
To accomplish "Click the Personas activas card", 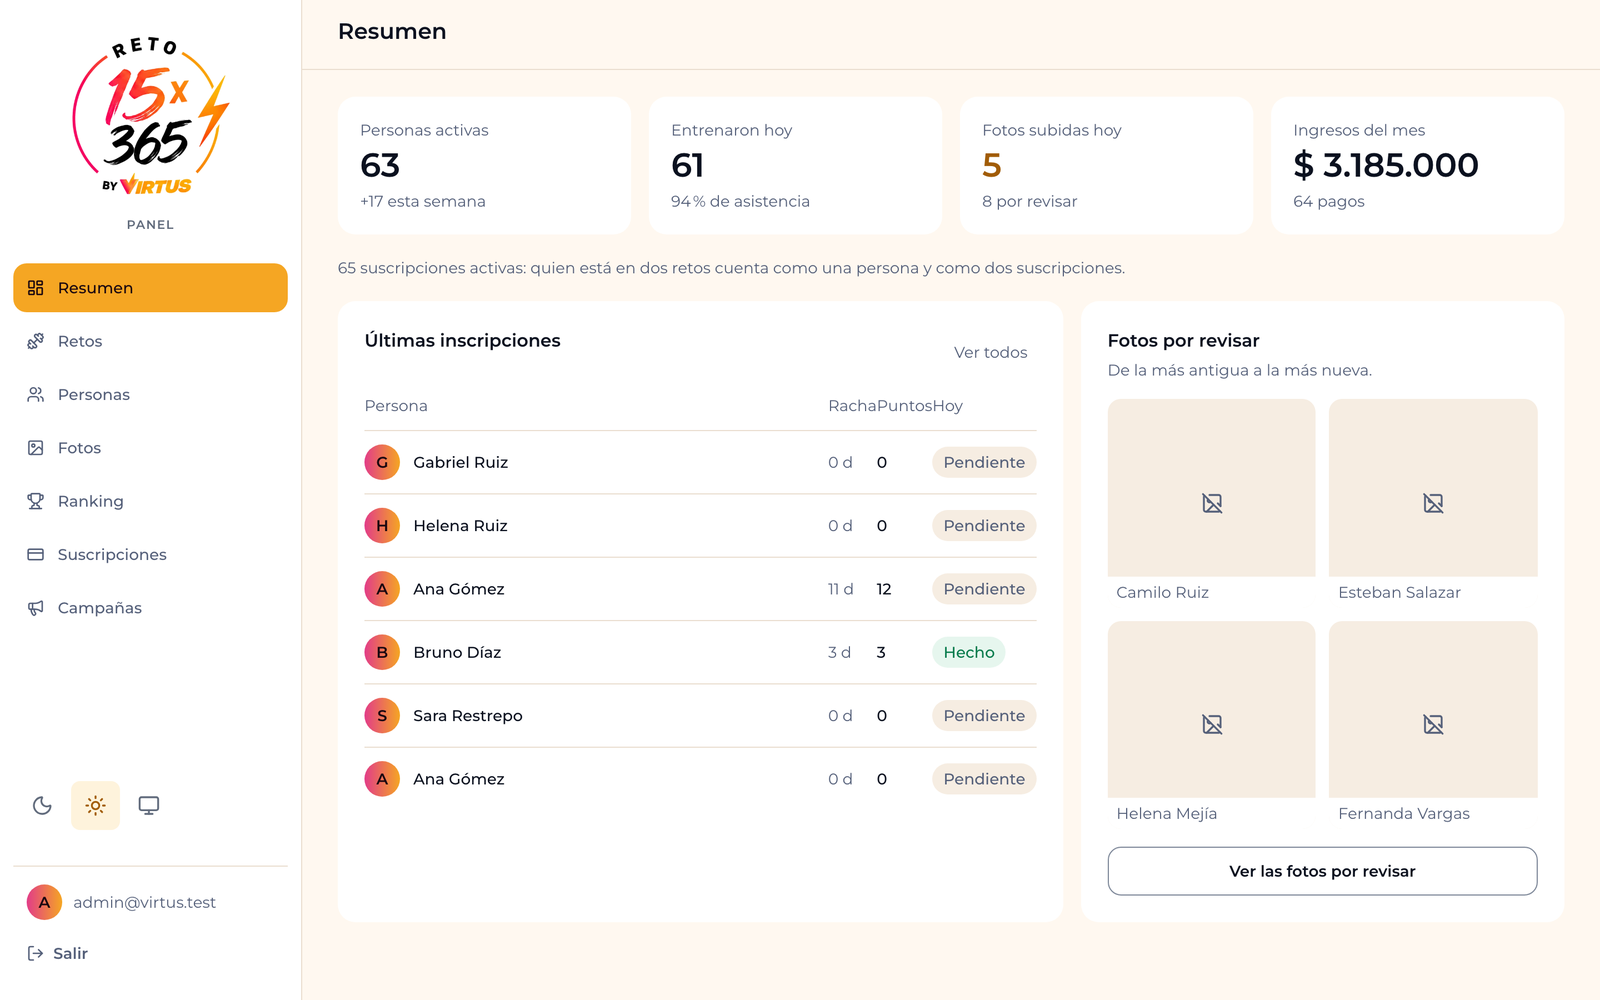I will [484, 166].
